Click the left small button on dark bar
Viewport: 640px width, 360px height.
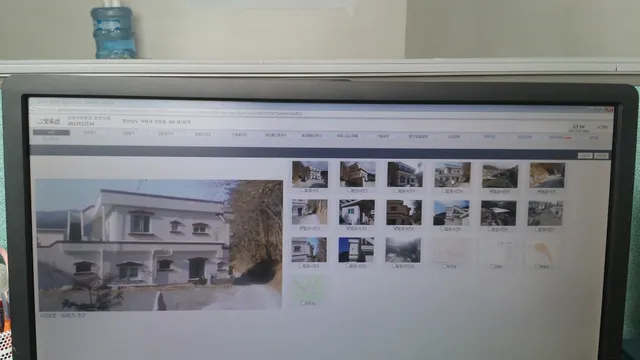(x=585, y=156)
